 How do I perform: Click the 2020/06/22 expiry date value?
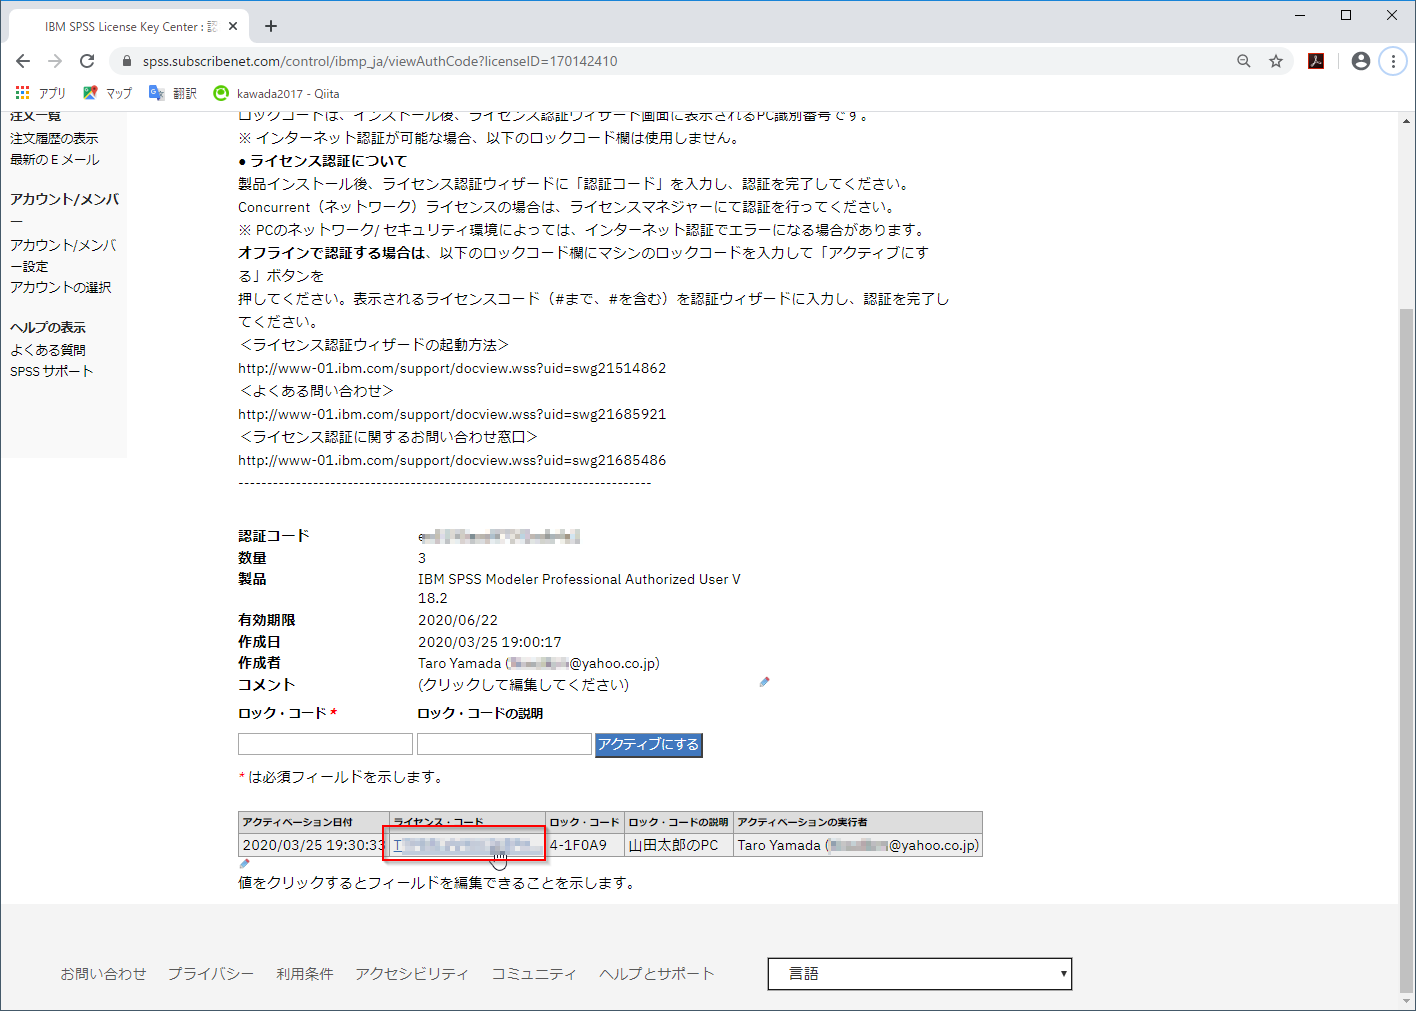point(458,620)
